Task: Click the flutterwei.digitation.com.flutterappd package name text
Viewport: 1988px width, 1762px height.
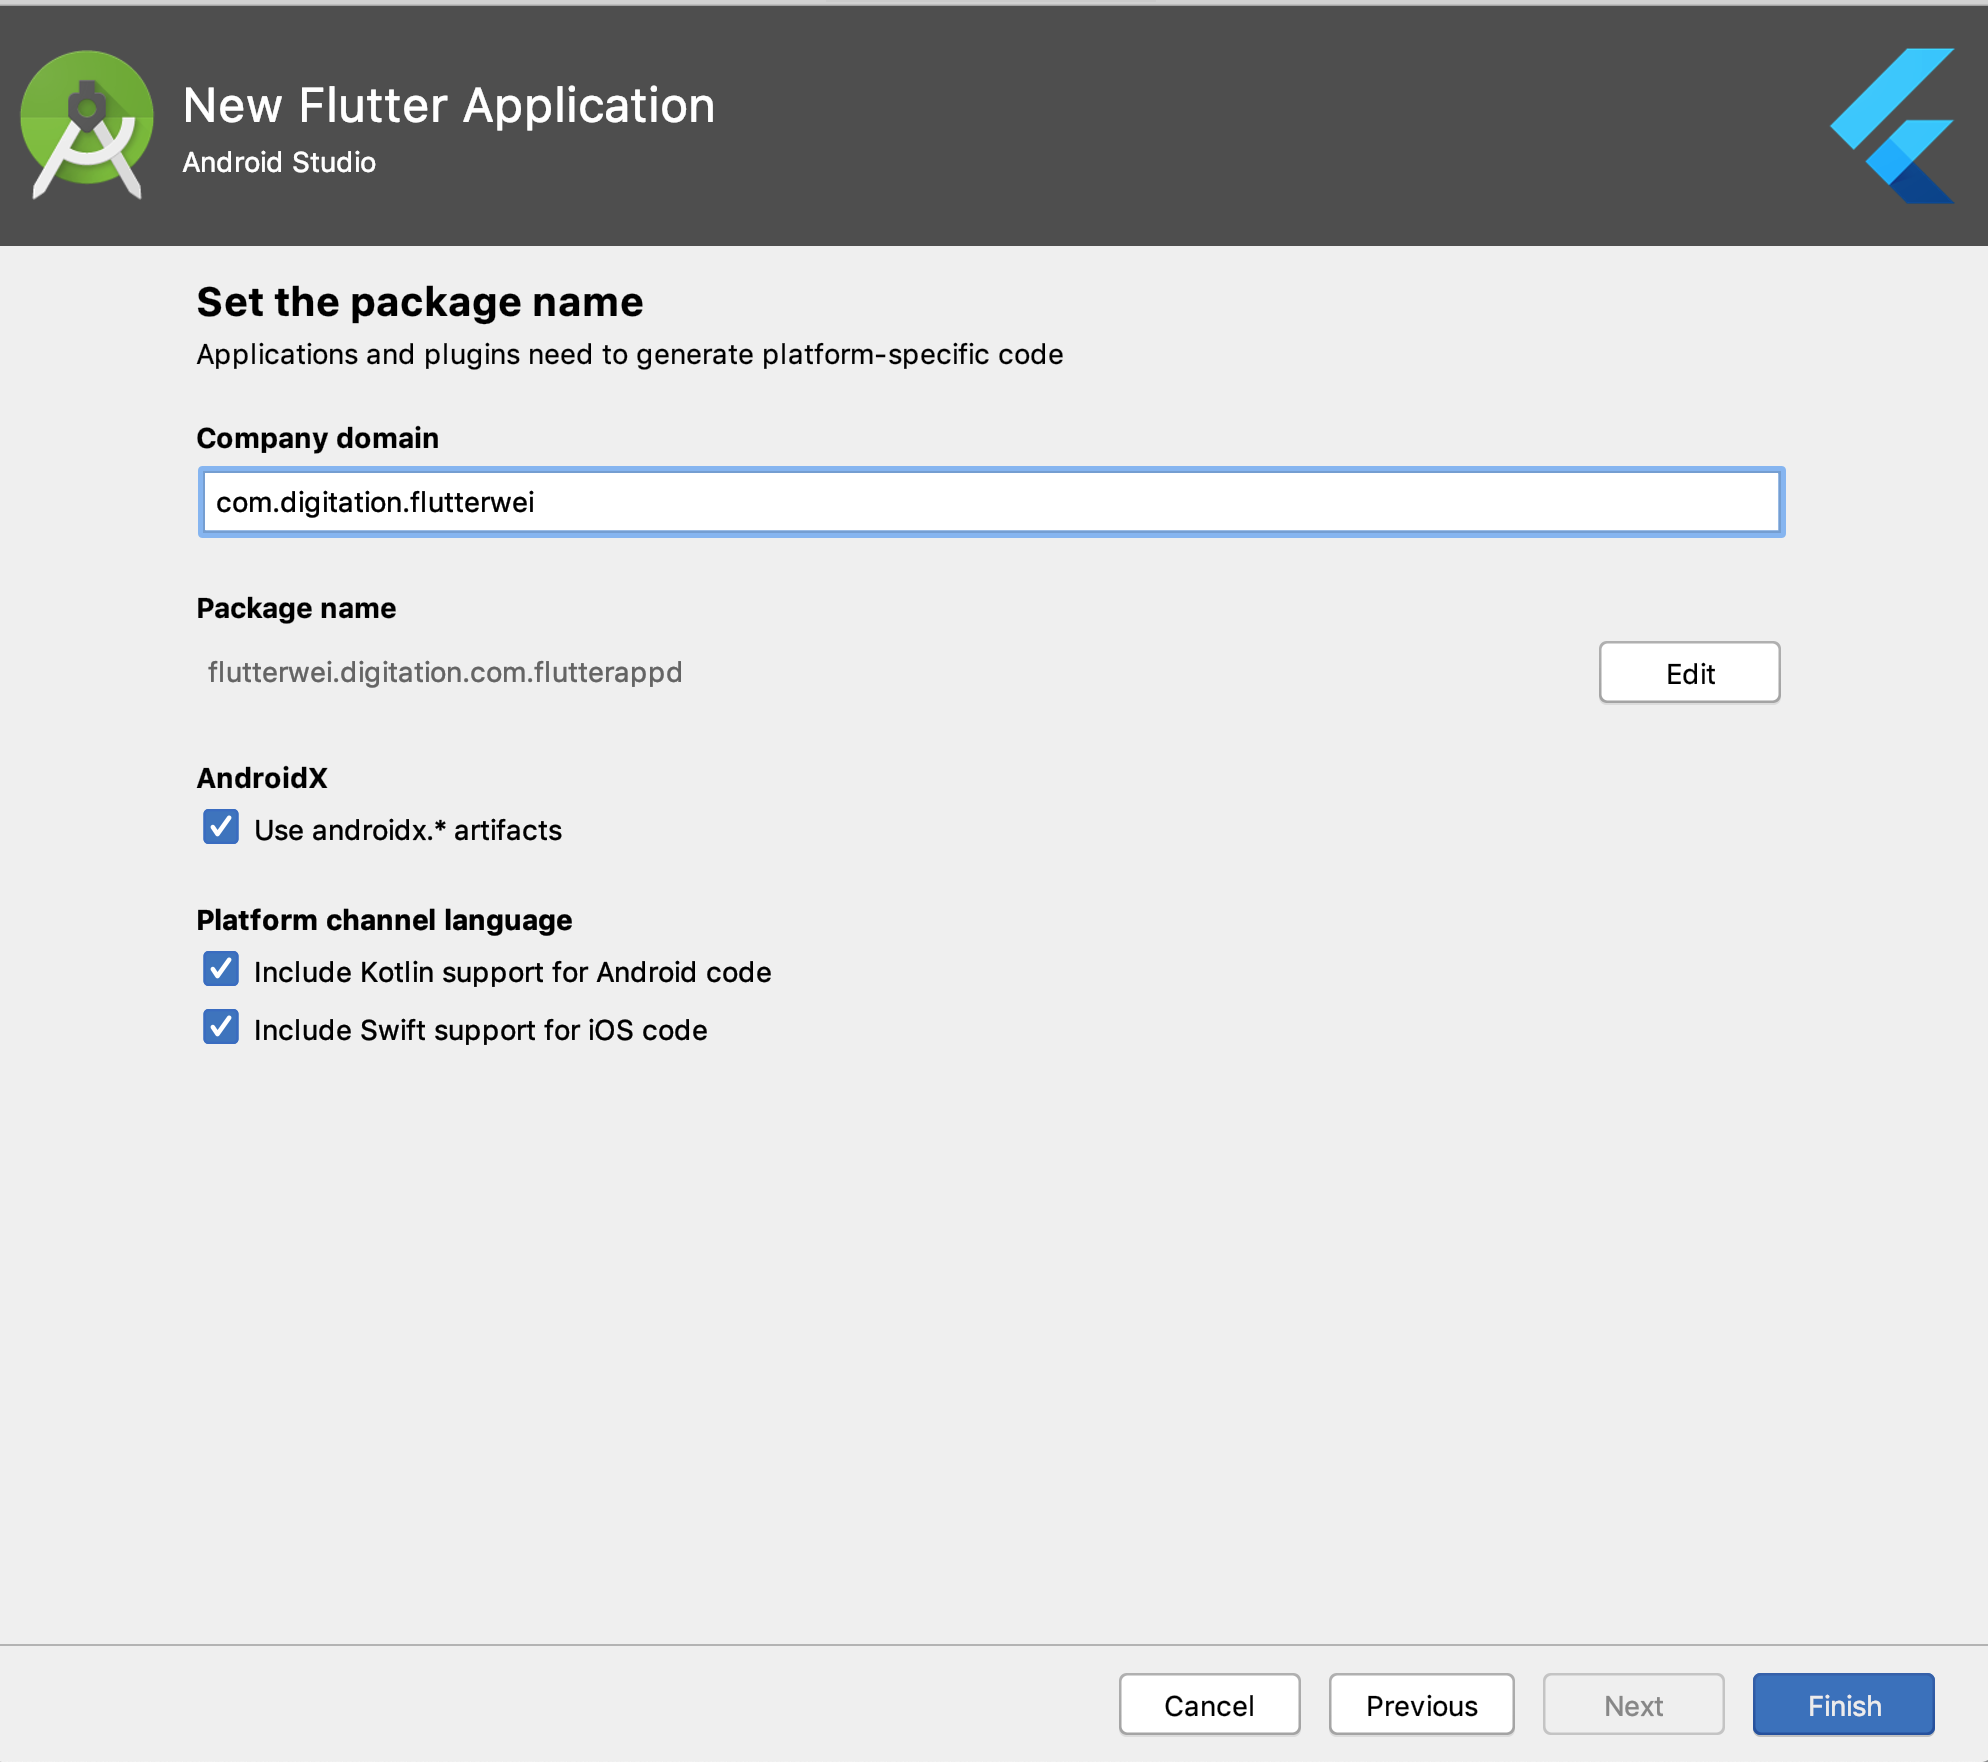Action: (445, 672)
